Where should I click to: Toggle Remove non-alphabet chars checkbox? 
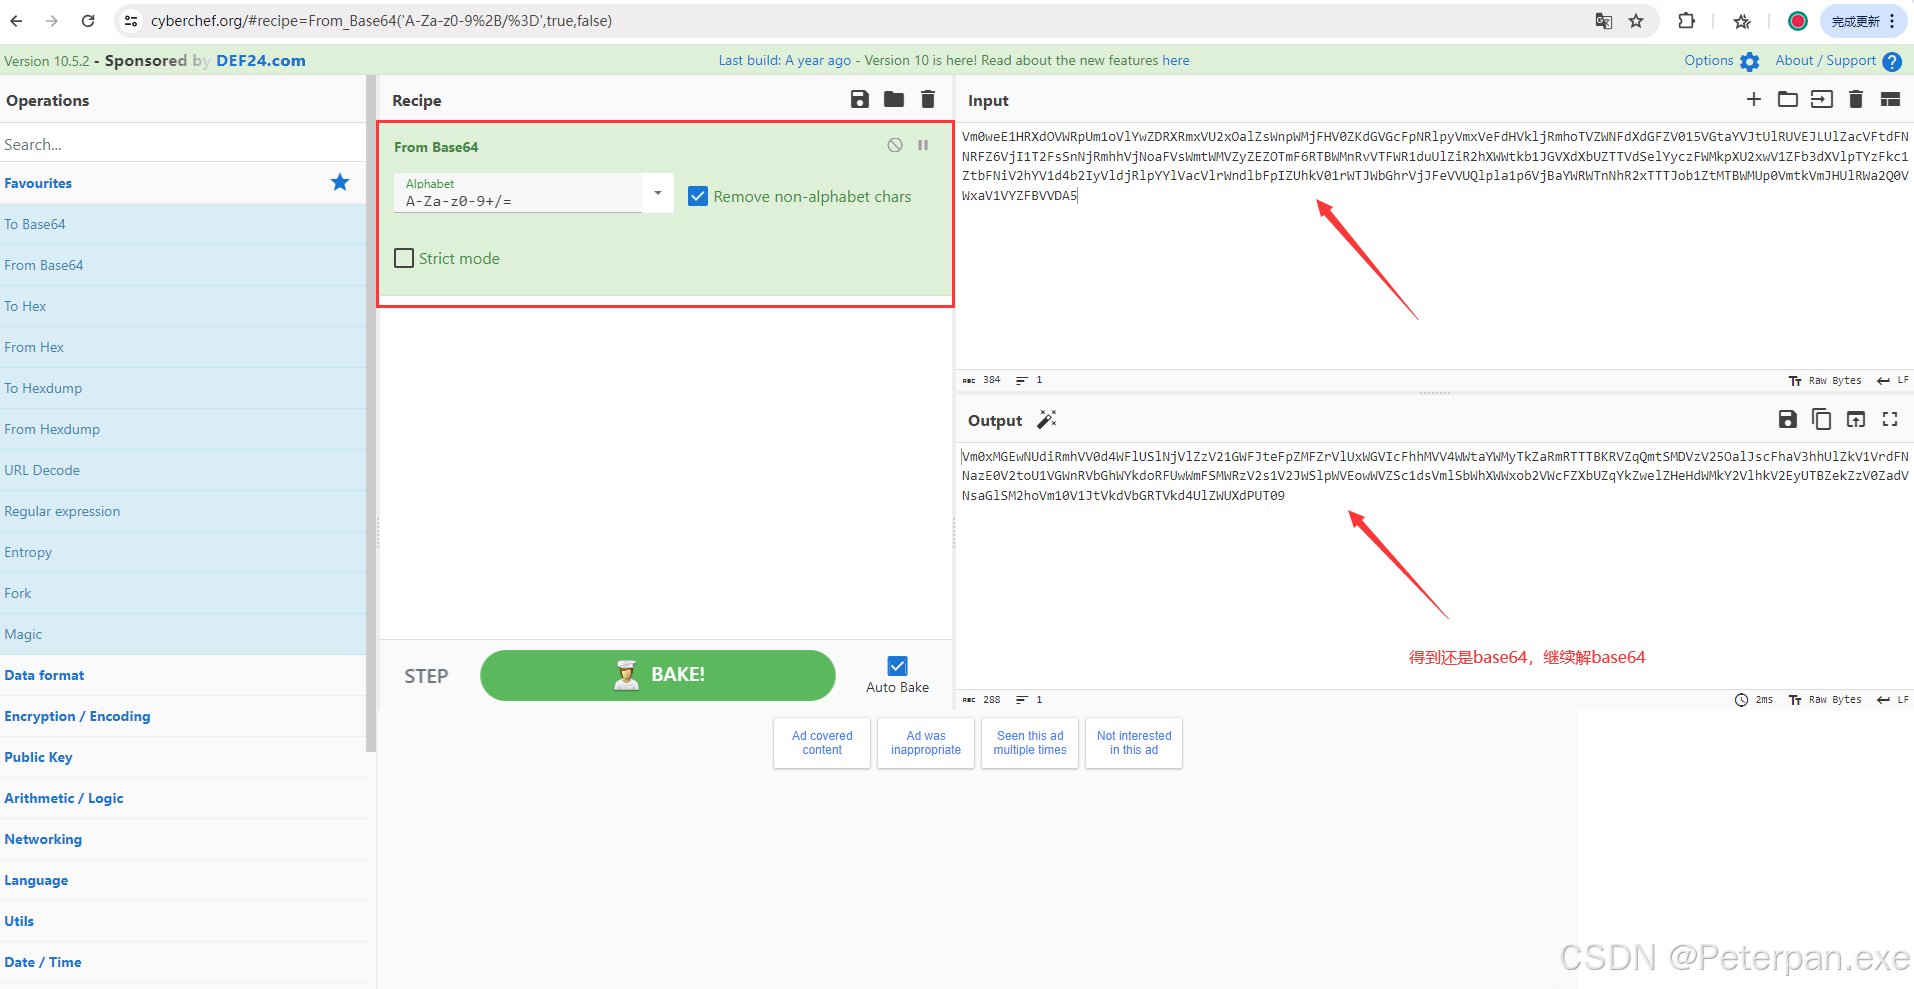pyautogui.click(x=698, y=196)
